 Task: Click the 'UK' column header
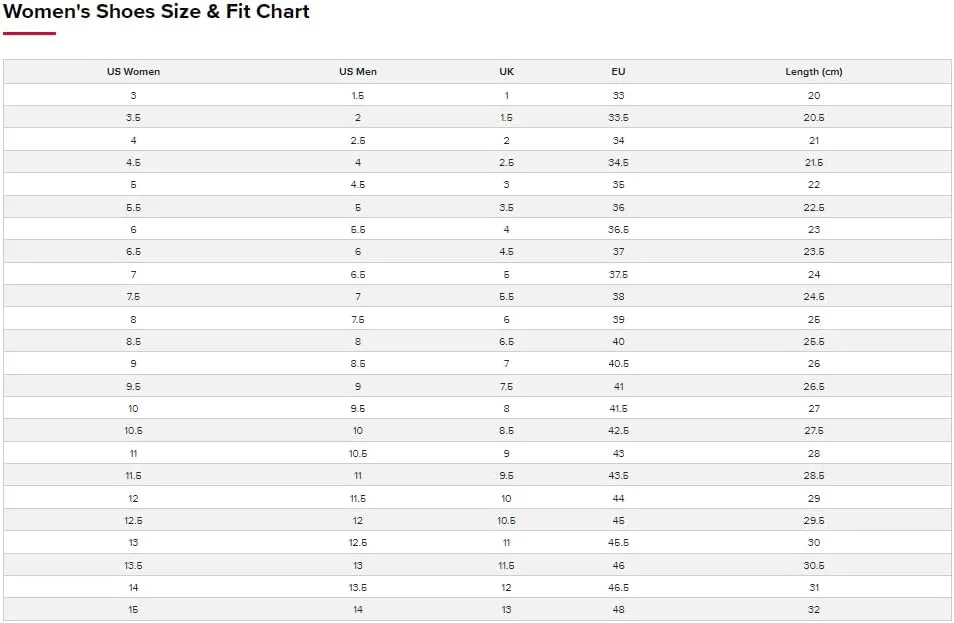click(x=506, y=72)
